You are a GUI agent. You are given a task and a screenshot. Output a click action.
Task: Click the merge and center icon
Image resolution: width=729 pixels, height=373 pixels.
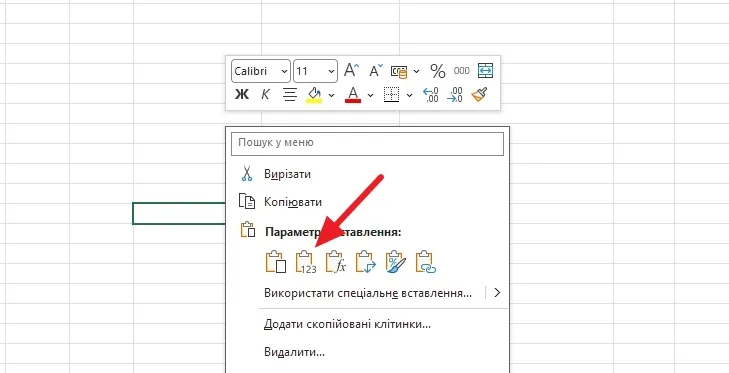tap(485, 71)
